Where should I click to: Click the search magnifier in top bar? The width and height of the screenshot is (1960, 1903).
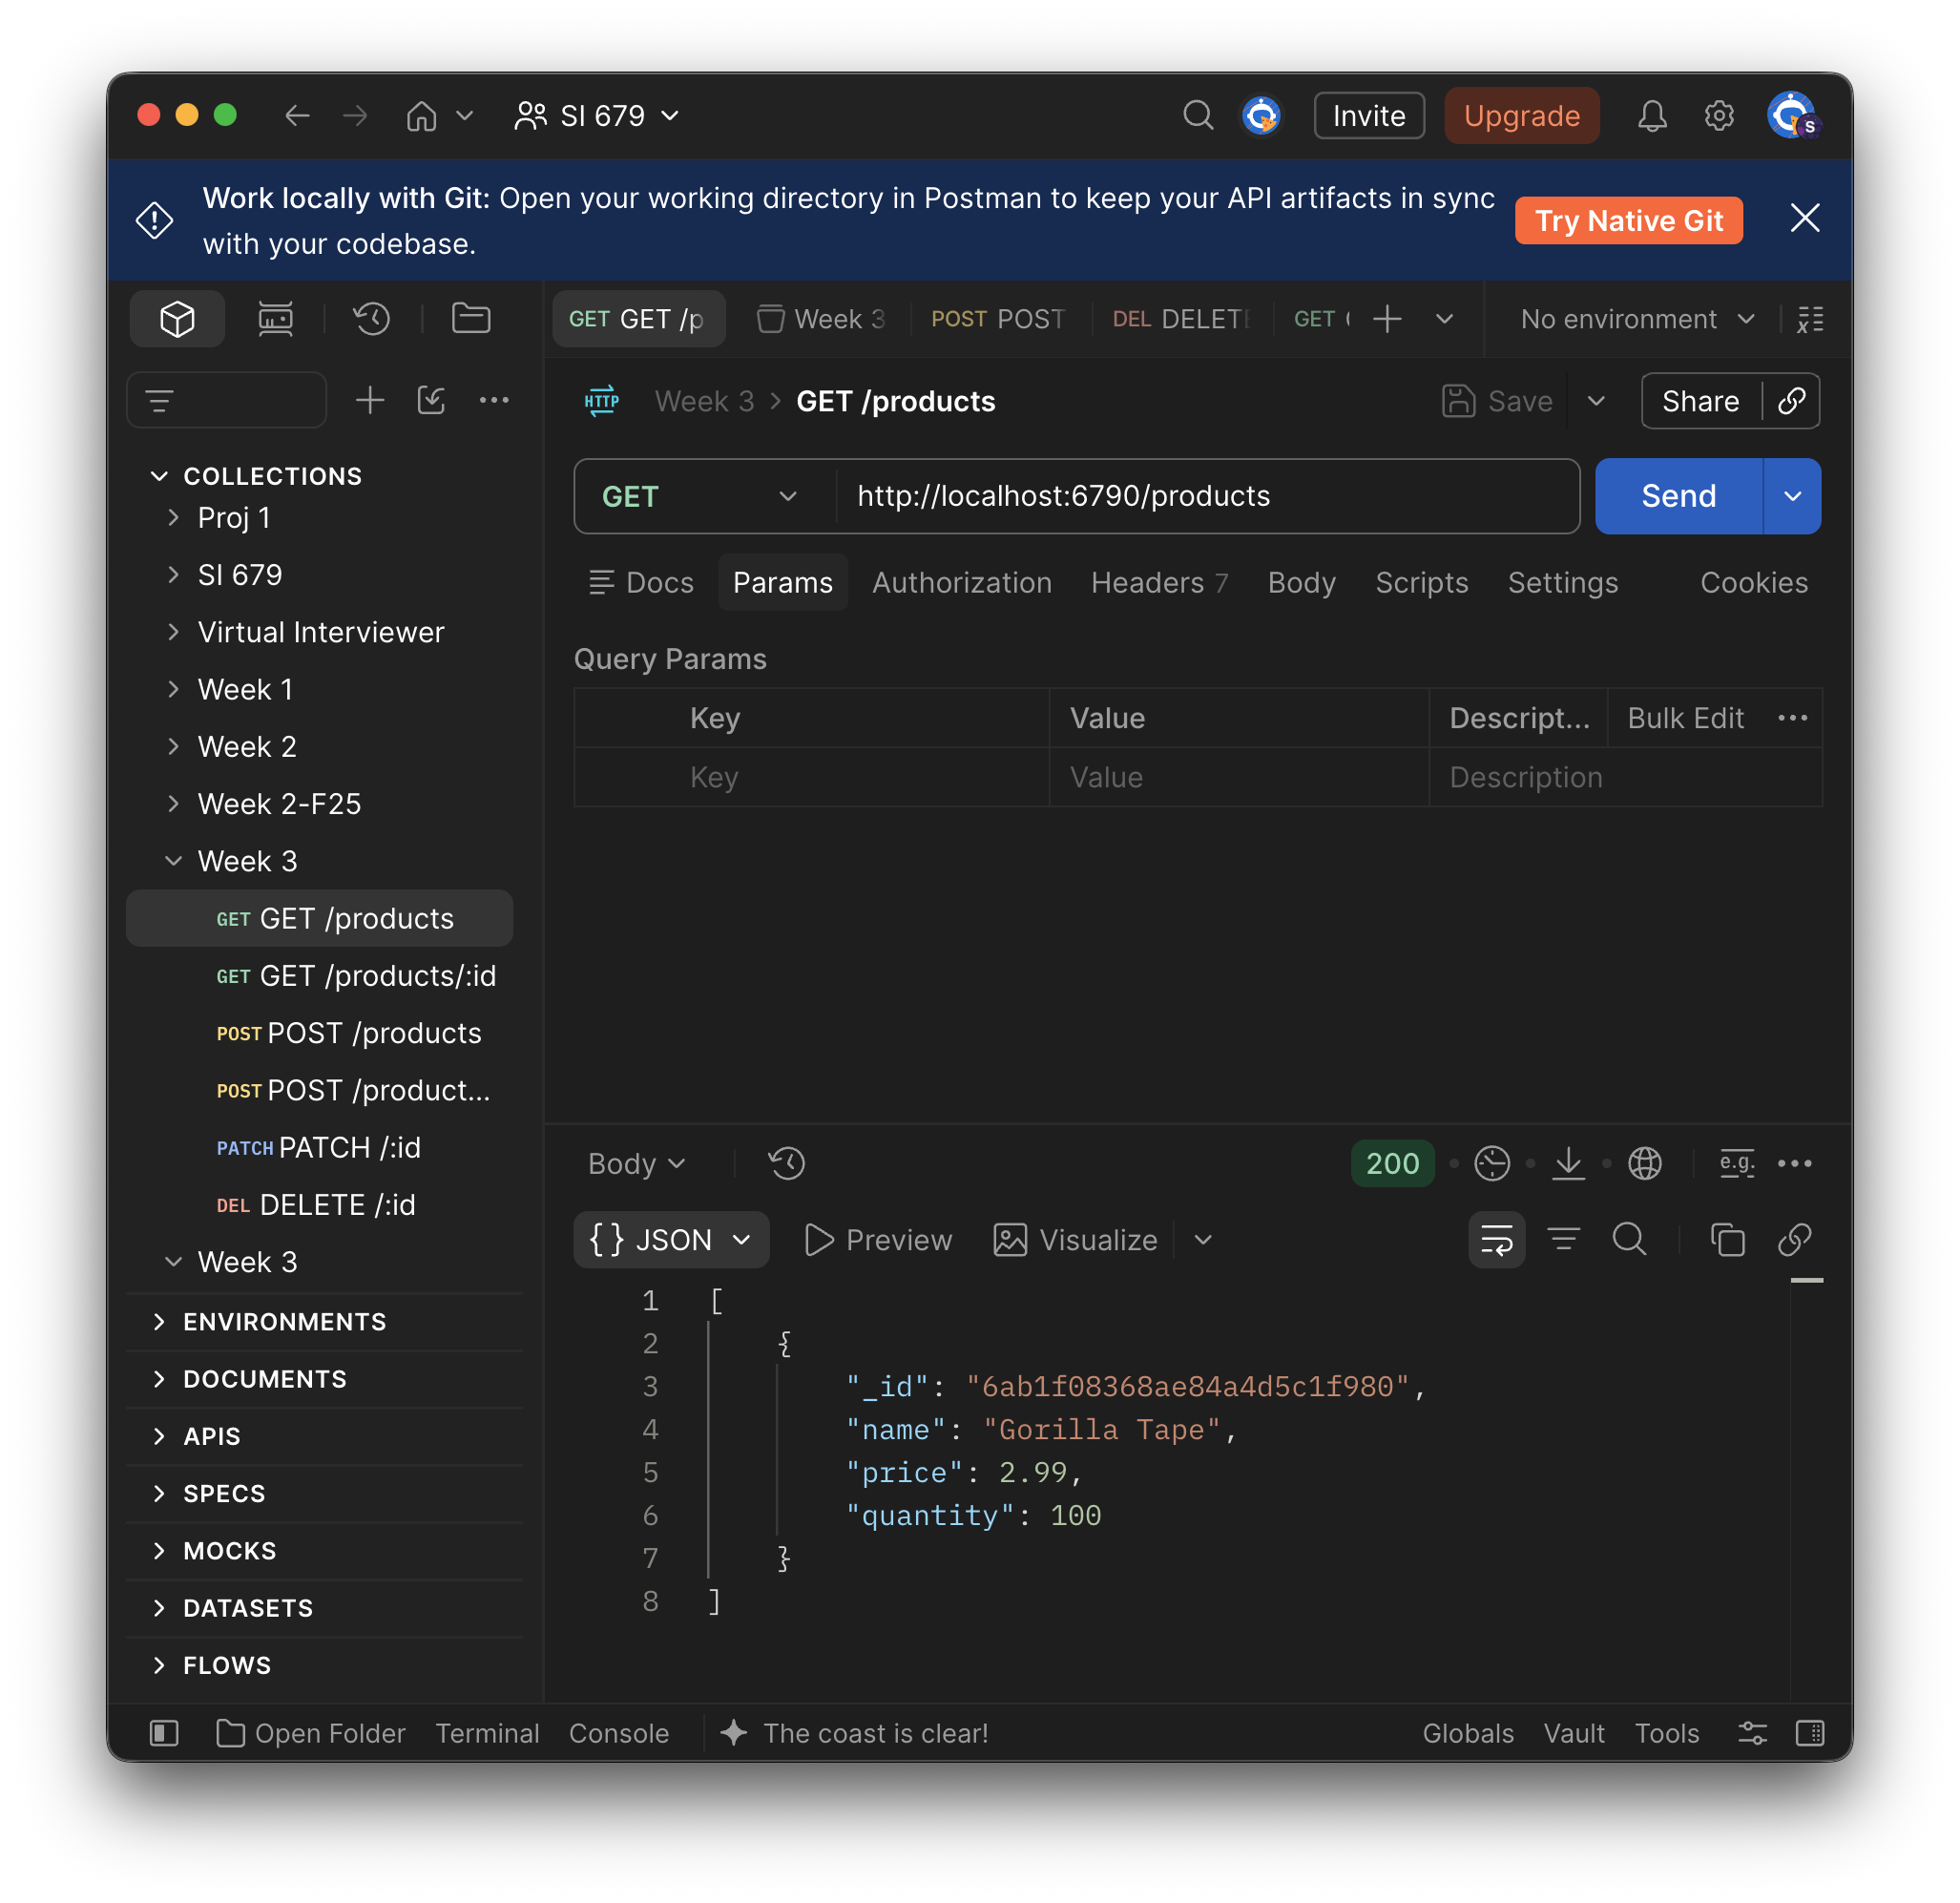pyautogui.click(x=1198, y=116)
